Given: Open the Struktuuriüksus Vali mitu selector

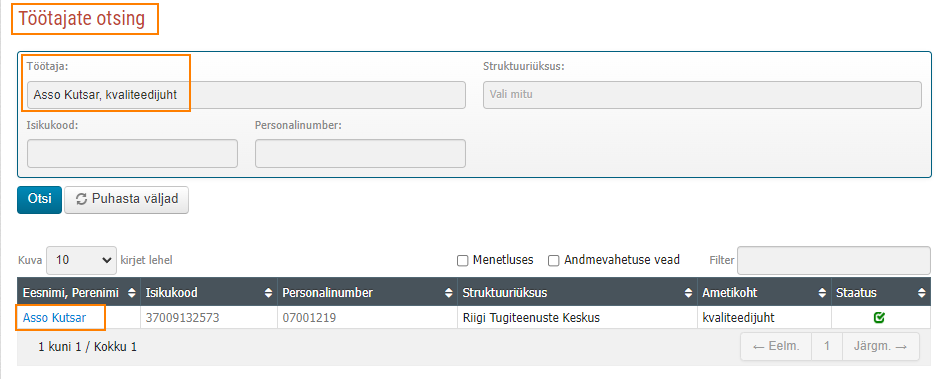Looking at the screenshot, I should tap(702, 95).
